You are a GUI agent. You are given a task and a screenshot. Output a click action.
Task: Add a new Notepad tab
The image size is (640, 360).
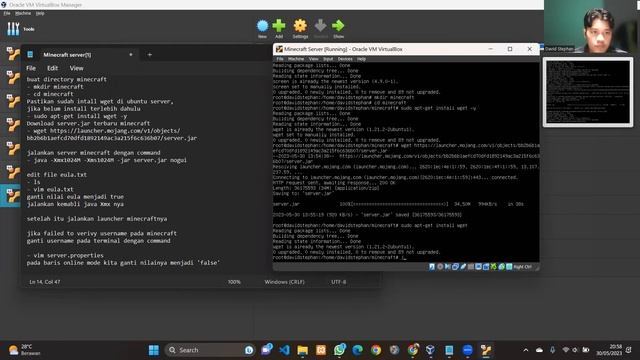(149, 55)
